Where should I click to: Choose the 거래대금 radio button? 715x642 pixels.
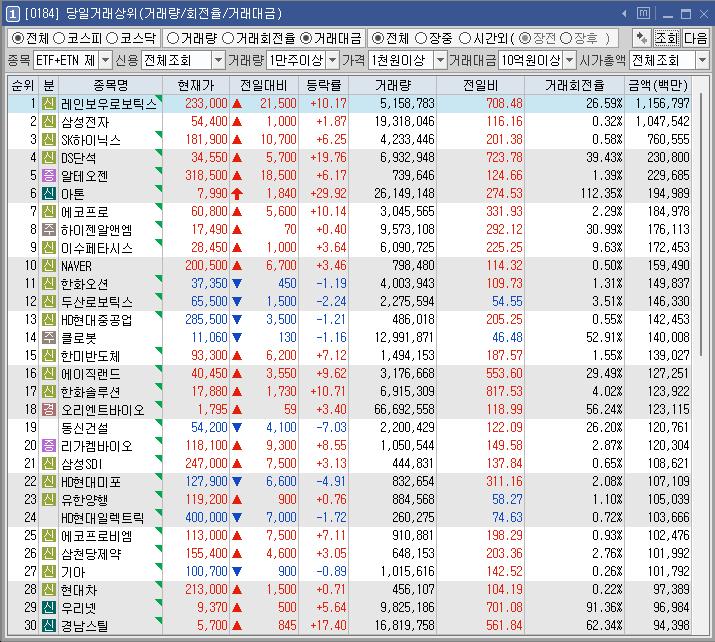pyautogui.click(x=306, y=38)
